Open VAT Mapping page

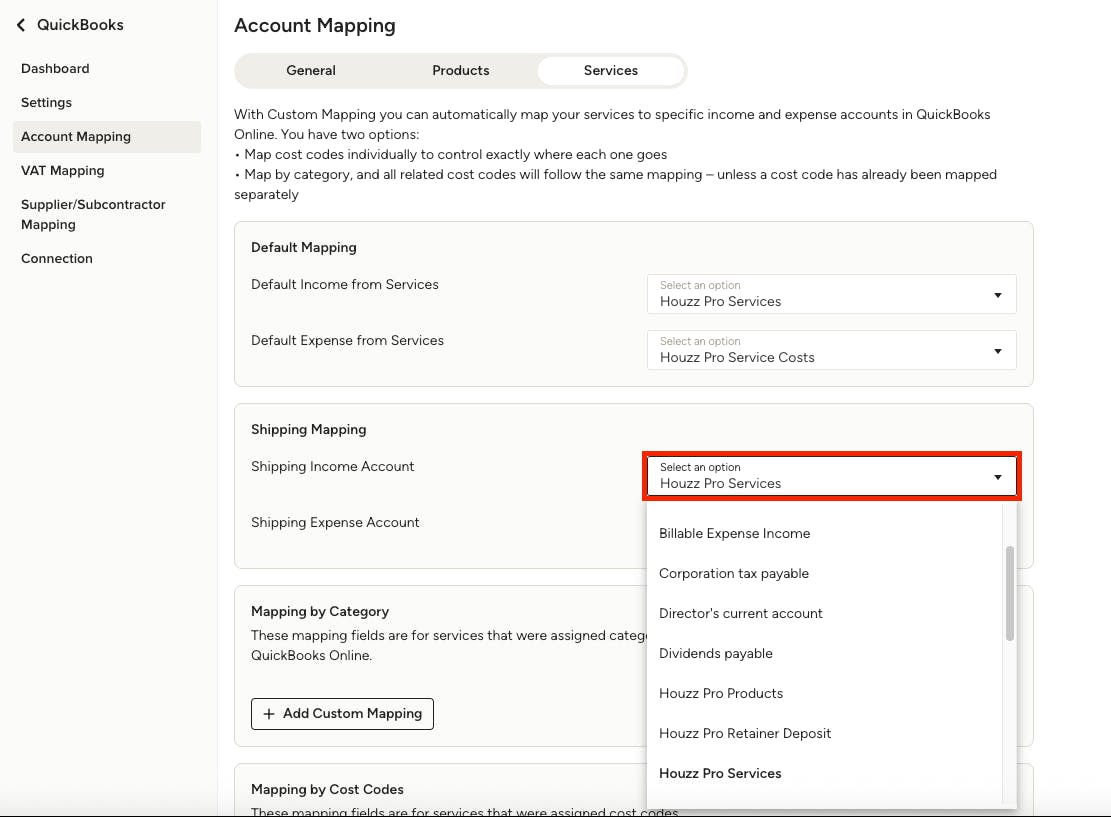click(62, 171)
